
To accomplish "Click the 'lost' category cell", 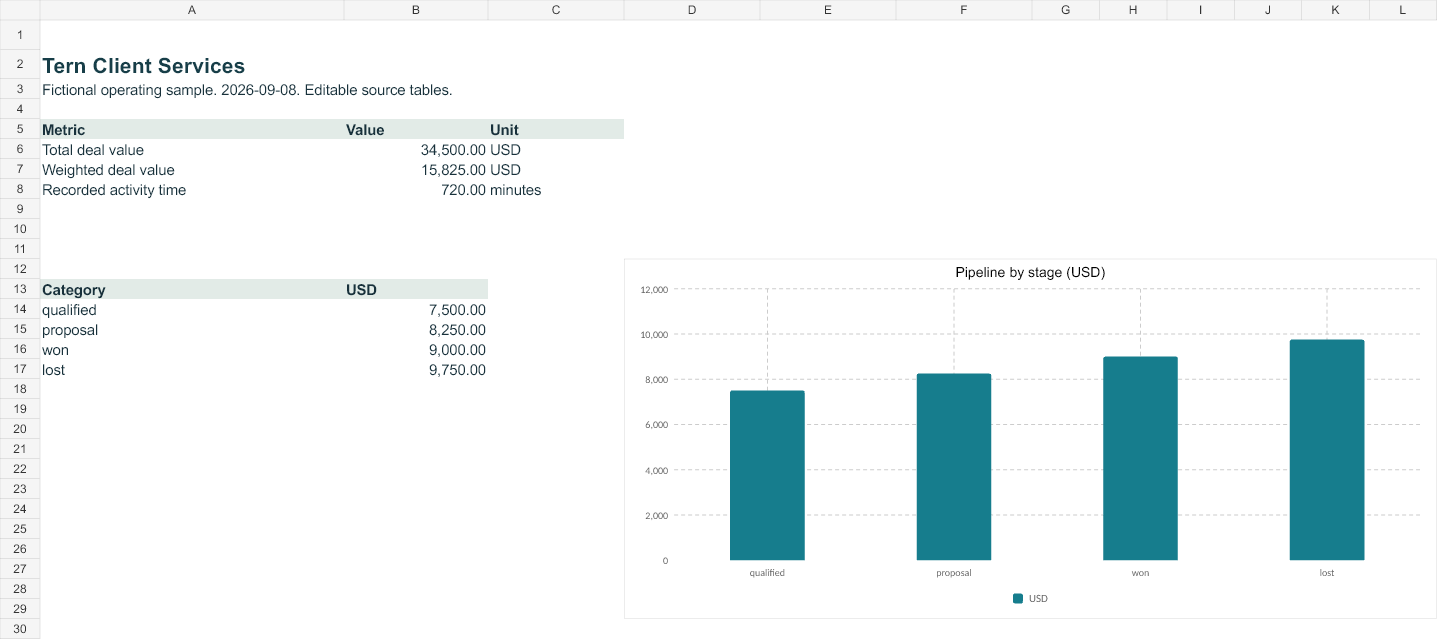I will click(x=192, y=370).
